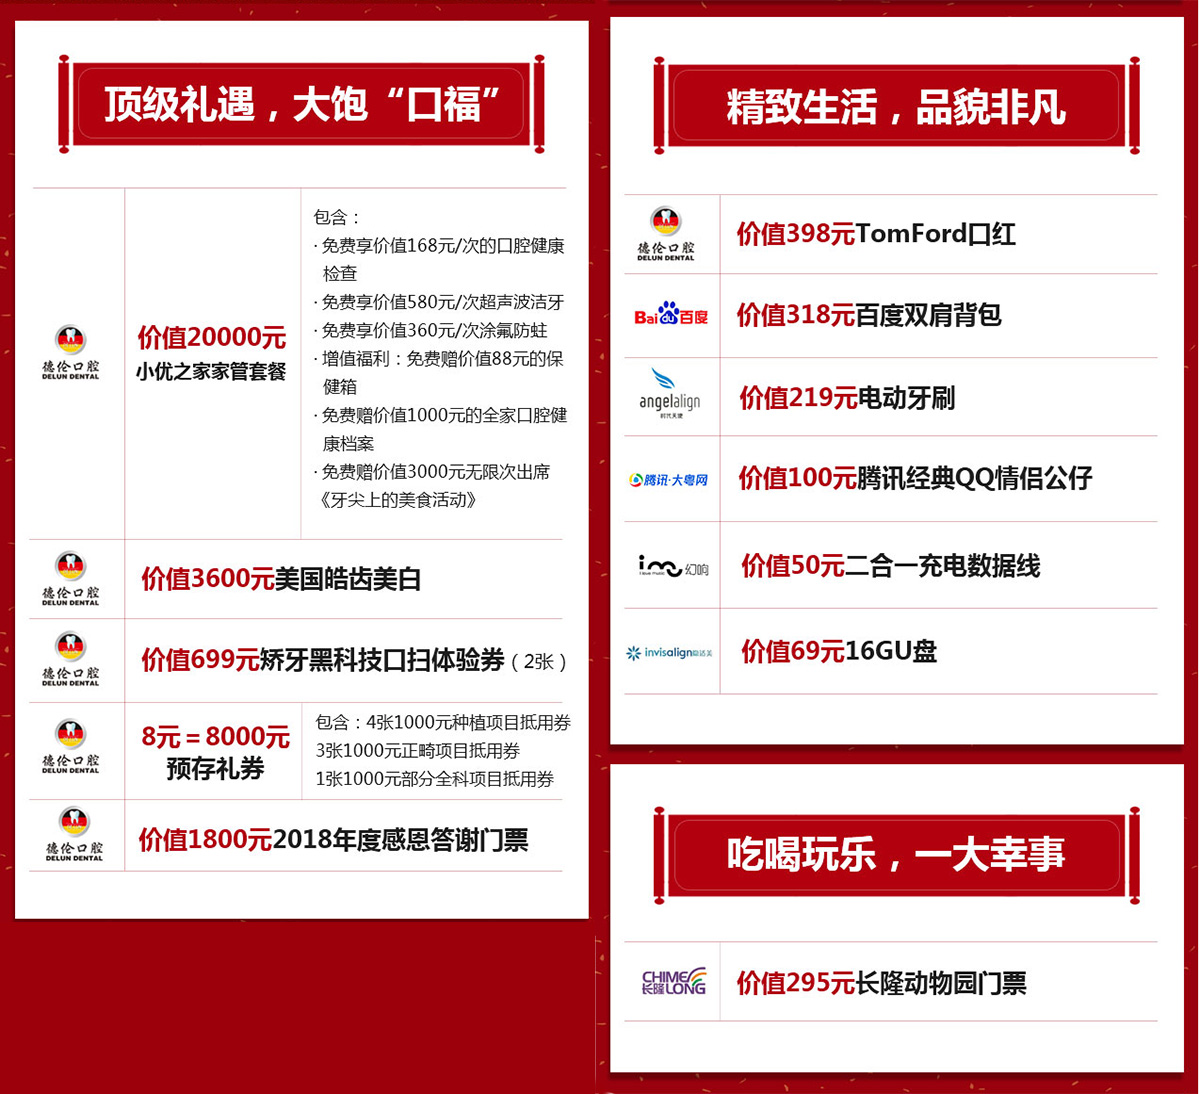Click the 腾讯·大粤网 logo
Screen dimensions: 1200x1094
668,480
